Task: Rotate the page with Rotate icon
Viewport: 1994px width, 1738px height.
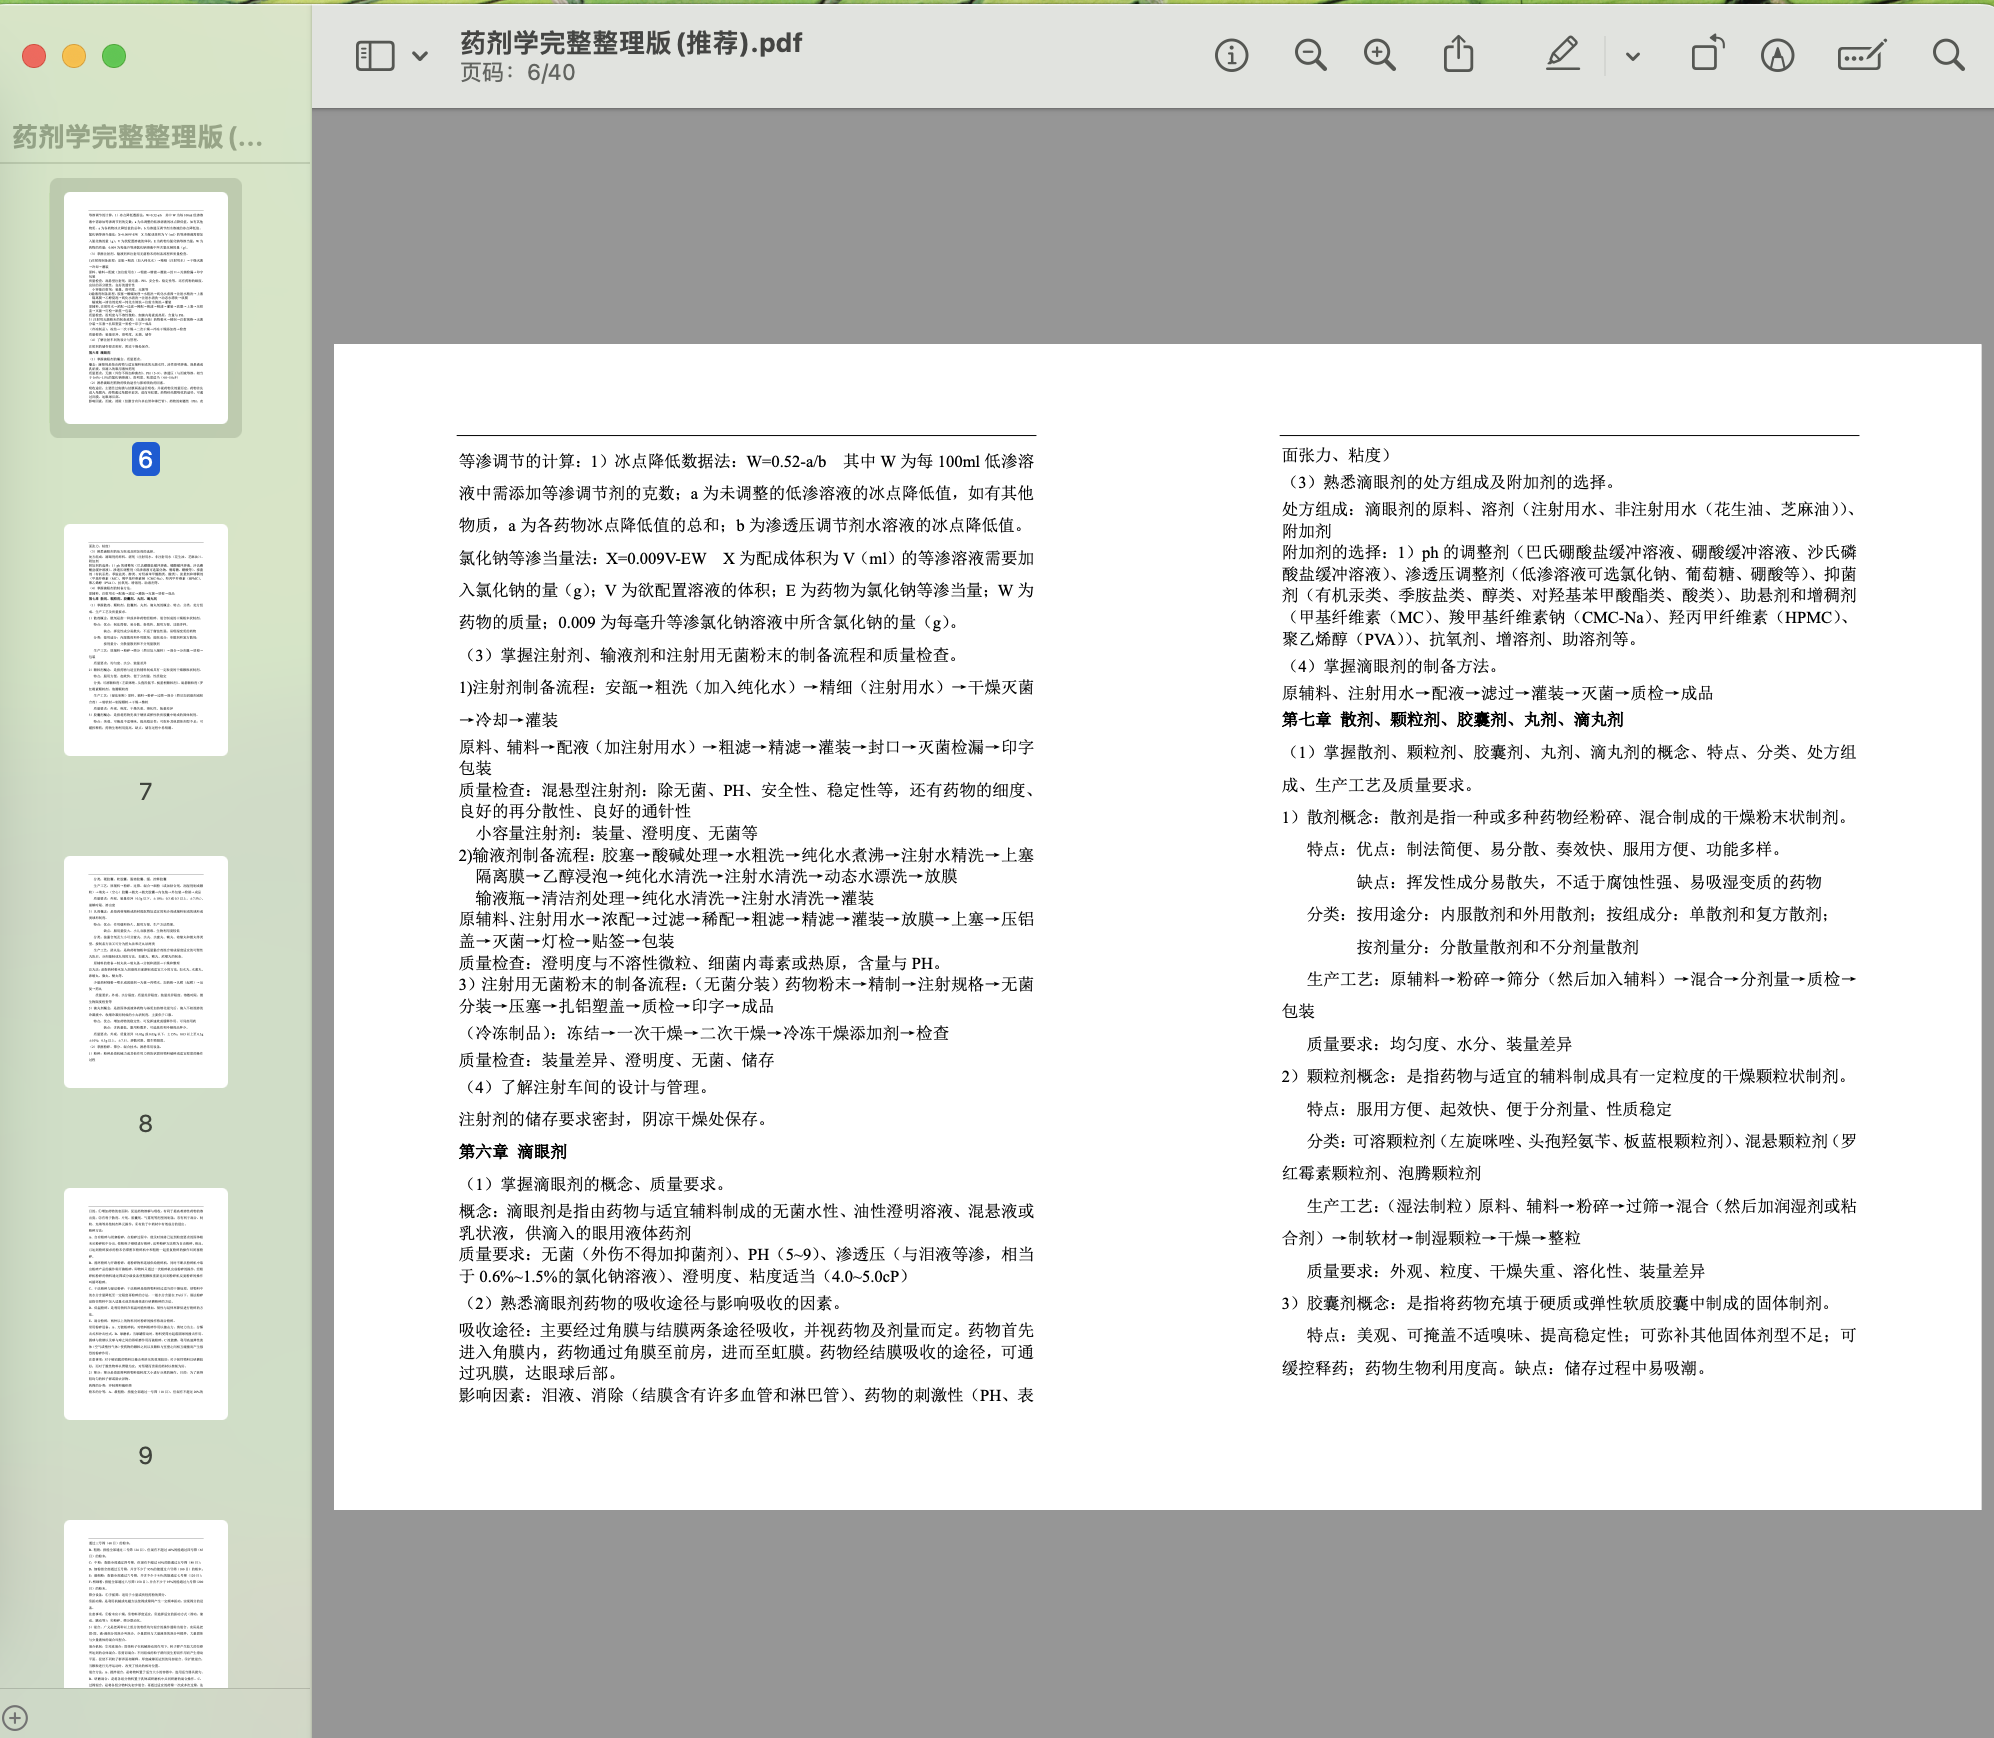Action: point(1707,55)
